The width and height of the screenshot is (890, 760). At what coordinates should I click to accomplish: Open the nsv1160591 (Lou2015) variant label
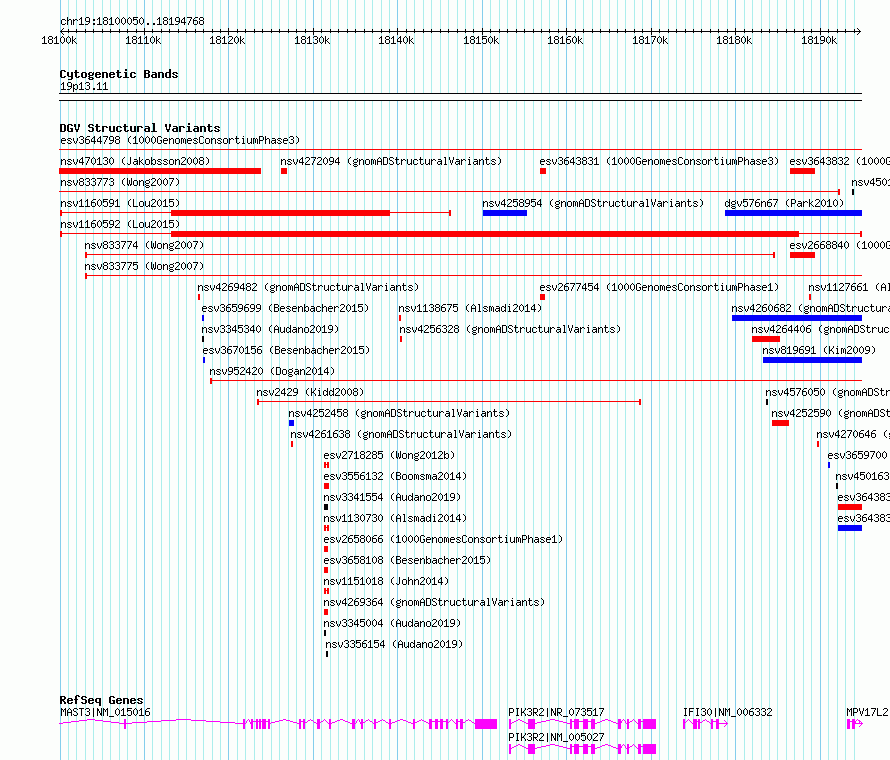(x=120, y=203)
